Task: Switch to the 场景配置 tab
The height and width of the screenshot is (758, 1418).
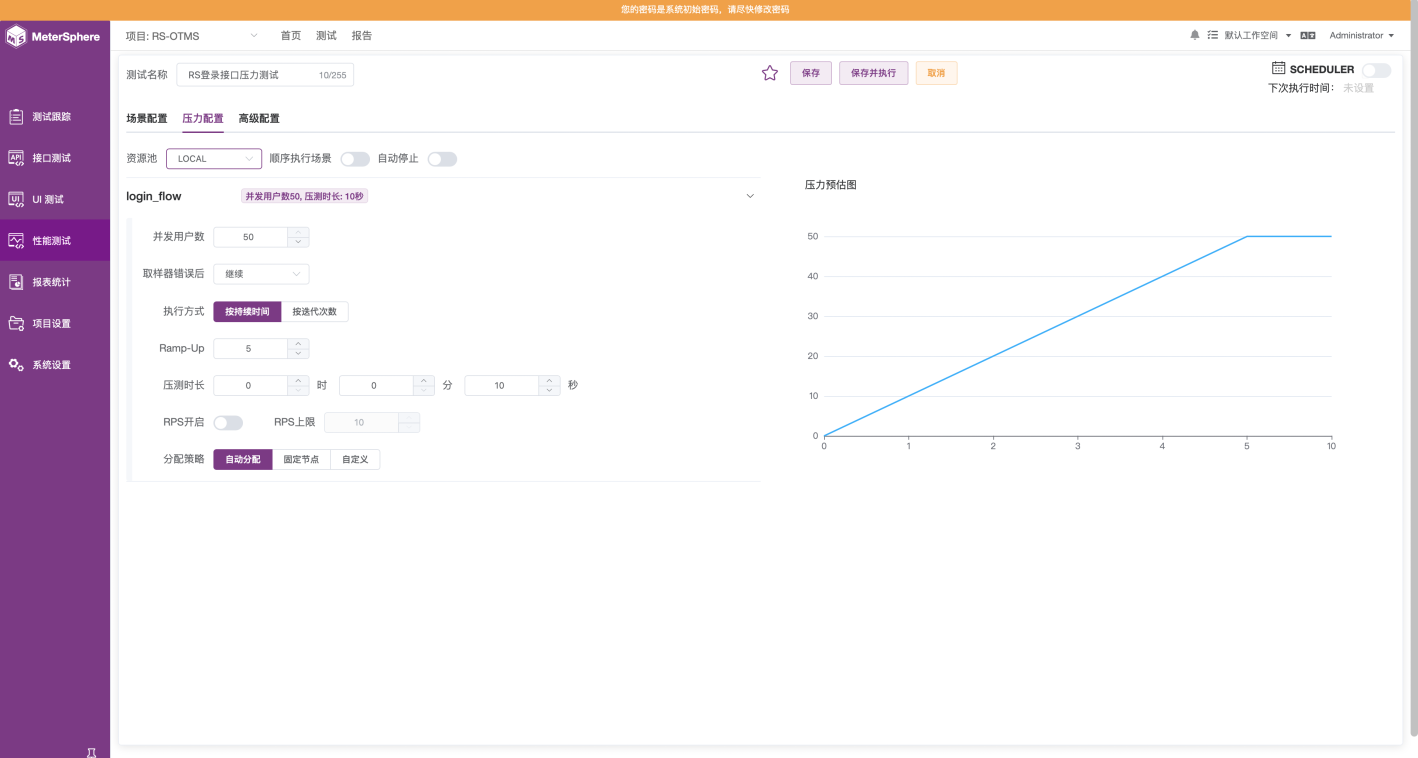Action: 147,118
